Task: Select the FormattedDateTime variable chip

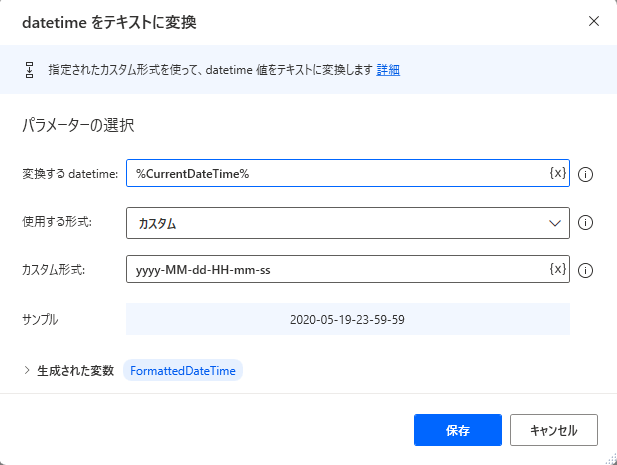Action: click(183, 371)
